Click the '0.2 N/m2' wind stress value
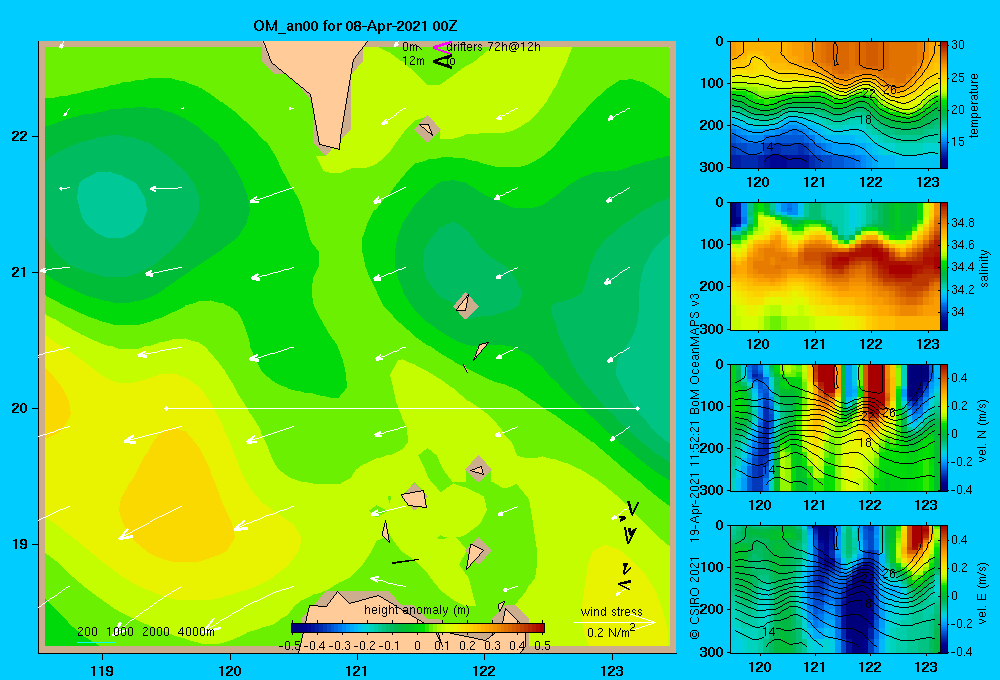 [611, 632]
